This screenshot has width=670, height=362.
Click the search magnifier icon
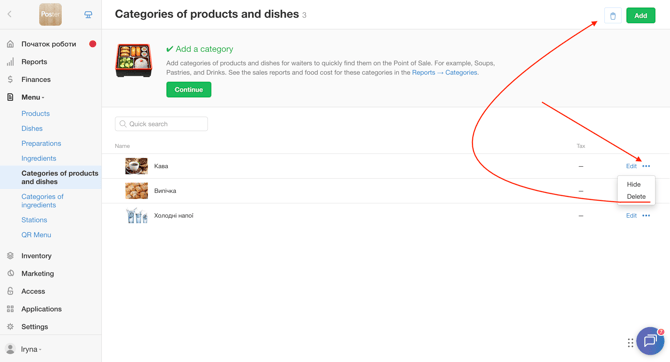coord(123,124)
